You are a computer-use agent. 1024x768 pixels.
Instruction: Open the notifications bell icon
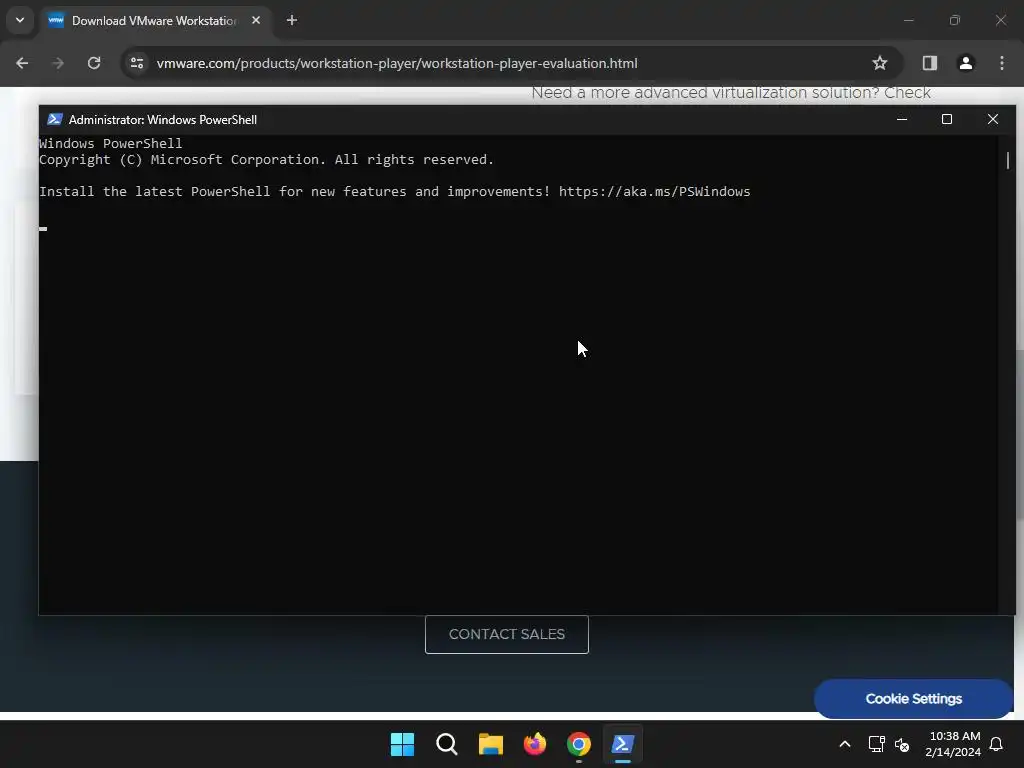point(997,744)
